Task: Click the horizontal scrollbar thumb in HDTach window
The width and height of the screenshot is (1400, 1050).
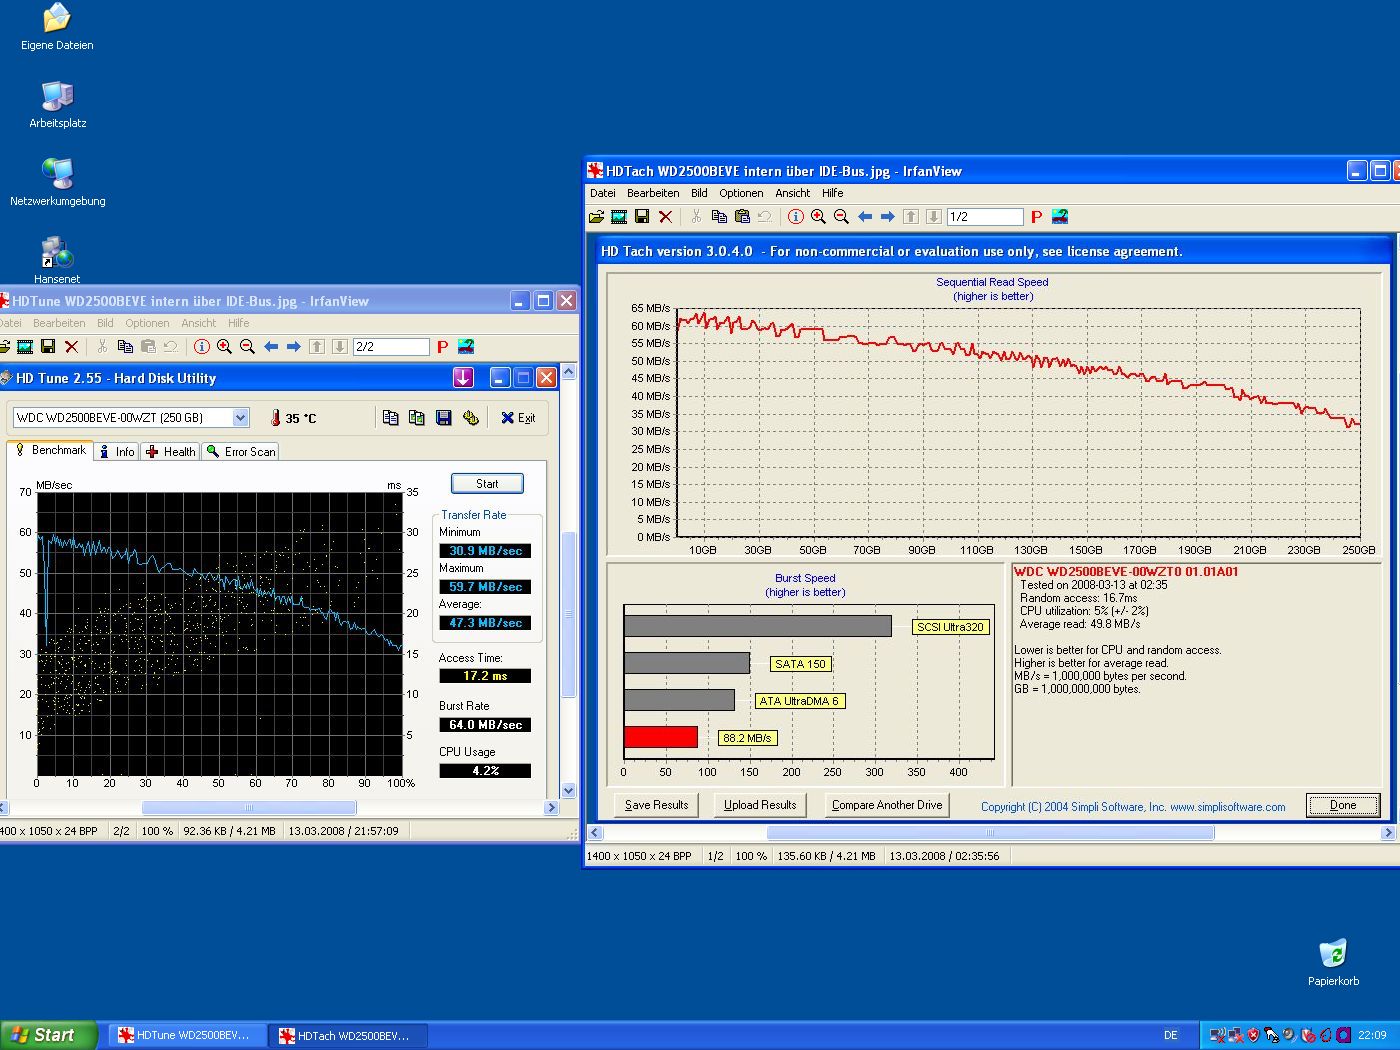Action: point(990,832)
